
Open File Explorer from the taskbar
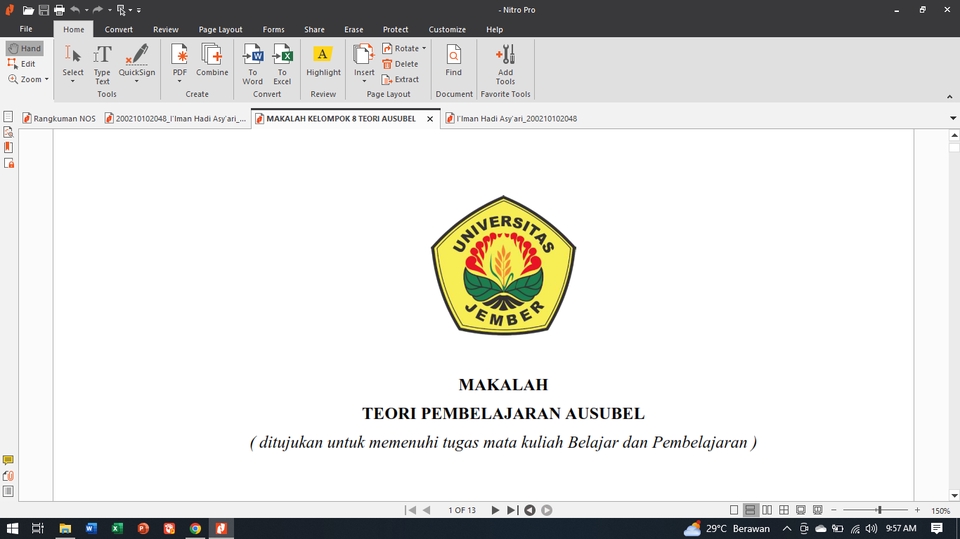coord(65,528)
